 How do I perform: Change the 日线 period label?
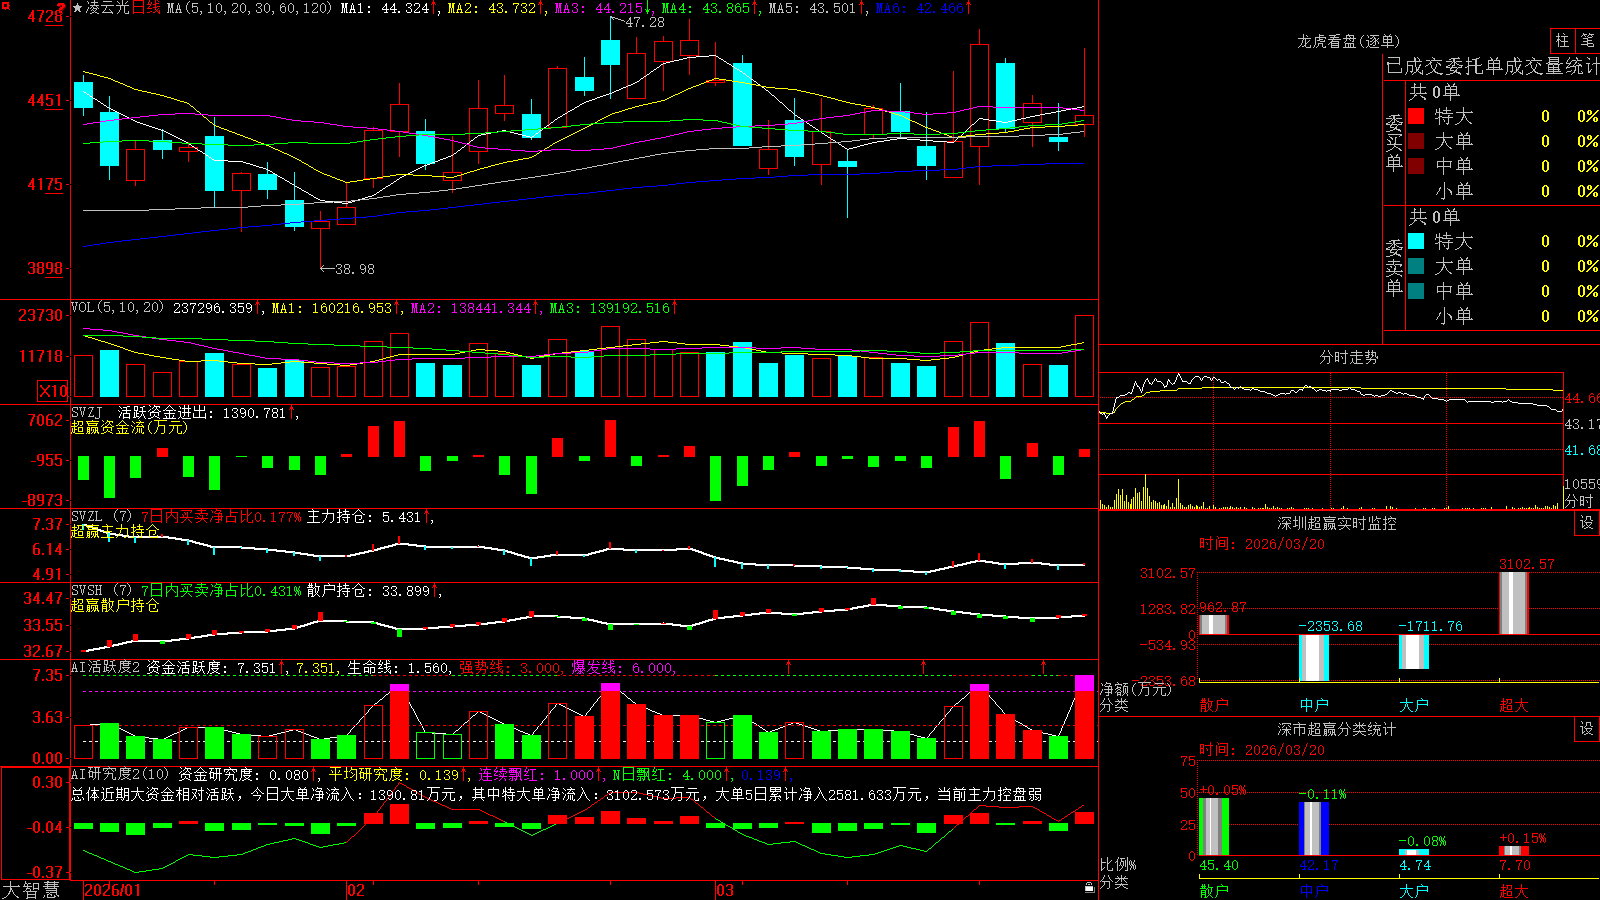[146, 8]
